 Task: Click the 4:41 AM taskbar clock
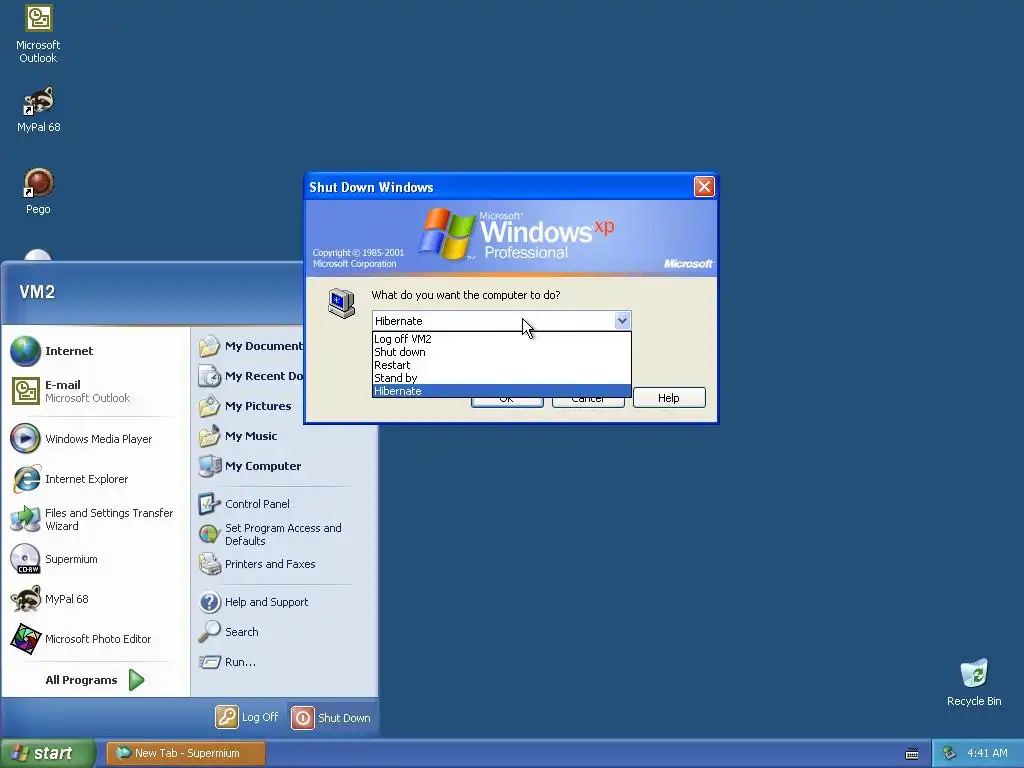[987, 754]
